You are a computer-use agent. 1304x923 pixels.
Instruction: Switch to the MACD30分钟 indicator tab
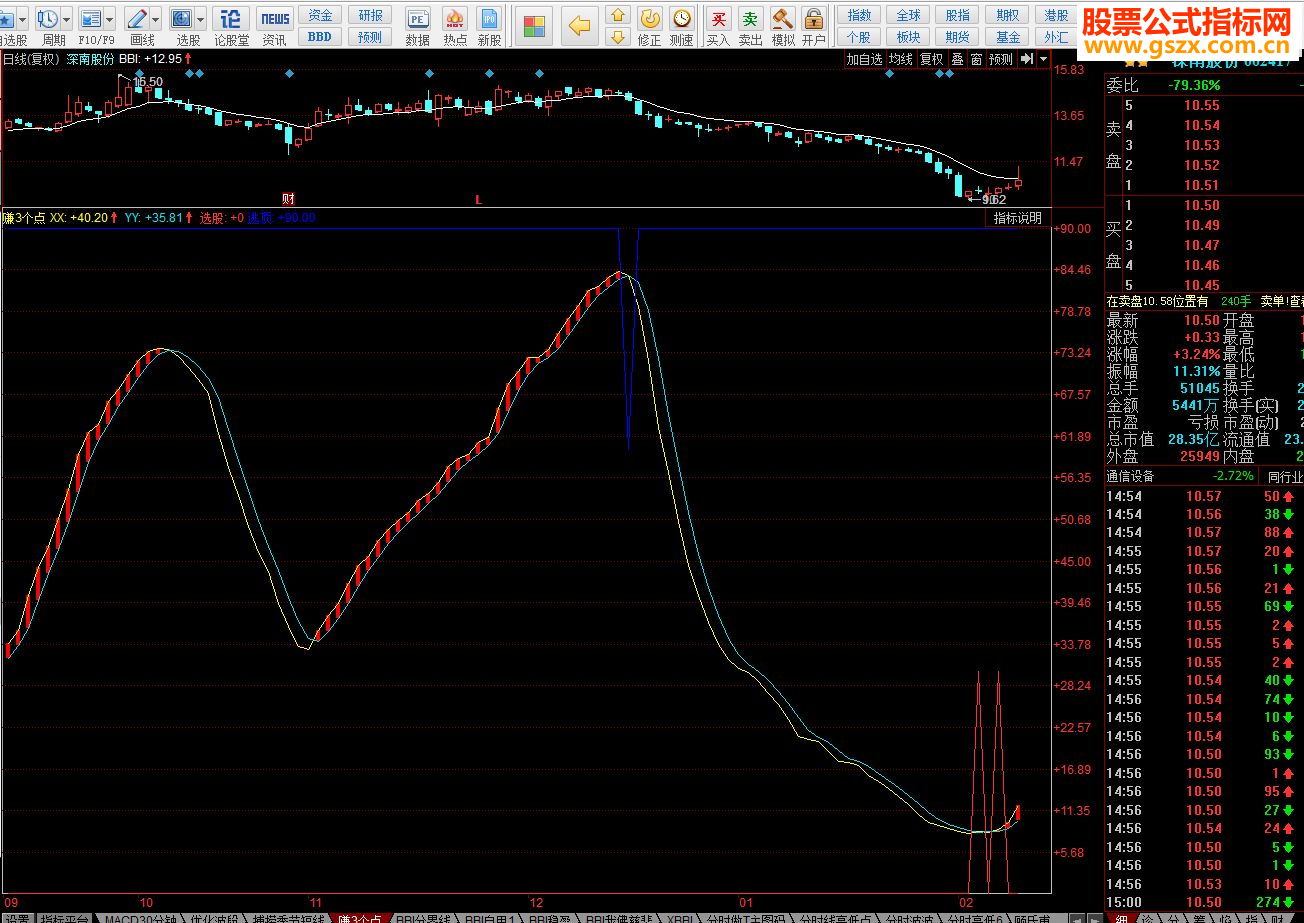[x=141, y=917]
